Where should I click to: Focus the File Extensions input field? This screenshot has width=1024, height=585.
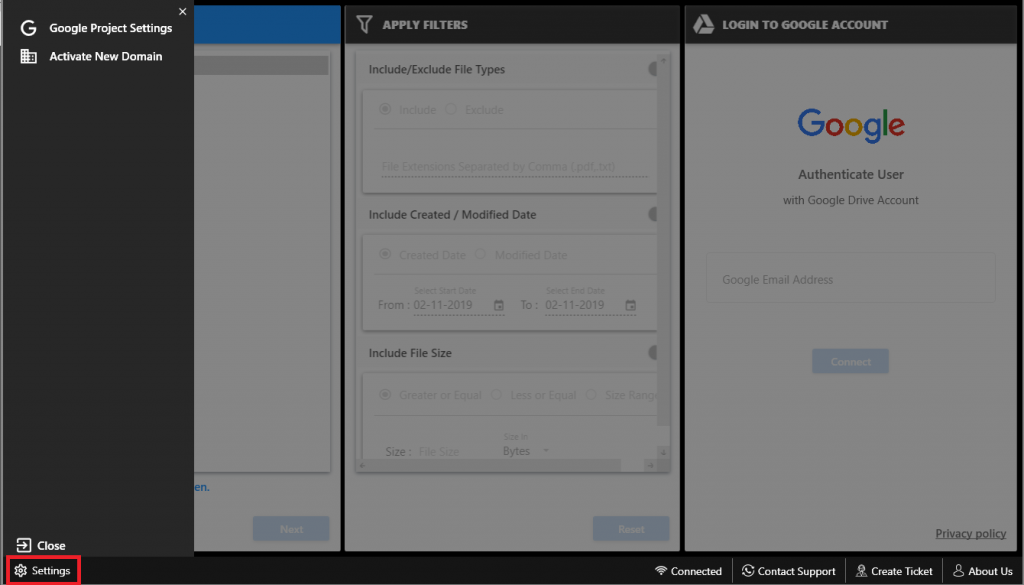coord(515,166)
